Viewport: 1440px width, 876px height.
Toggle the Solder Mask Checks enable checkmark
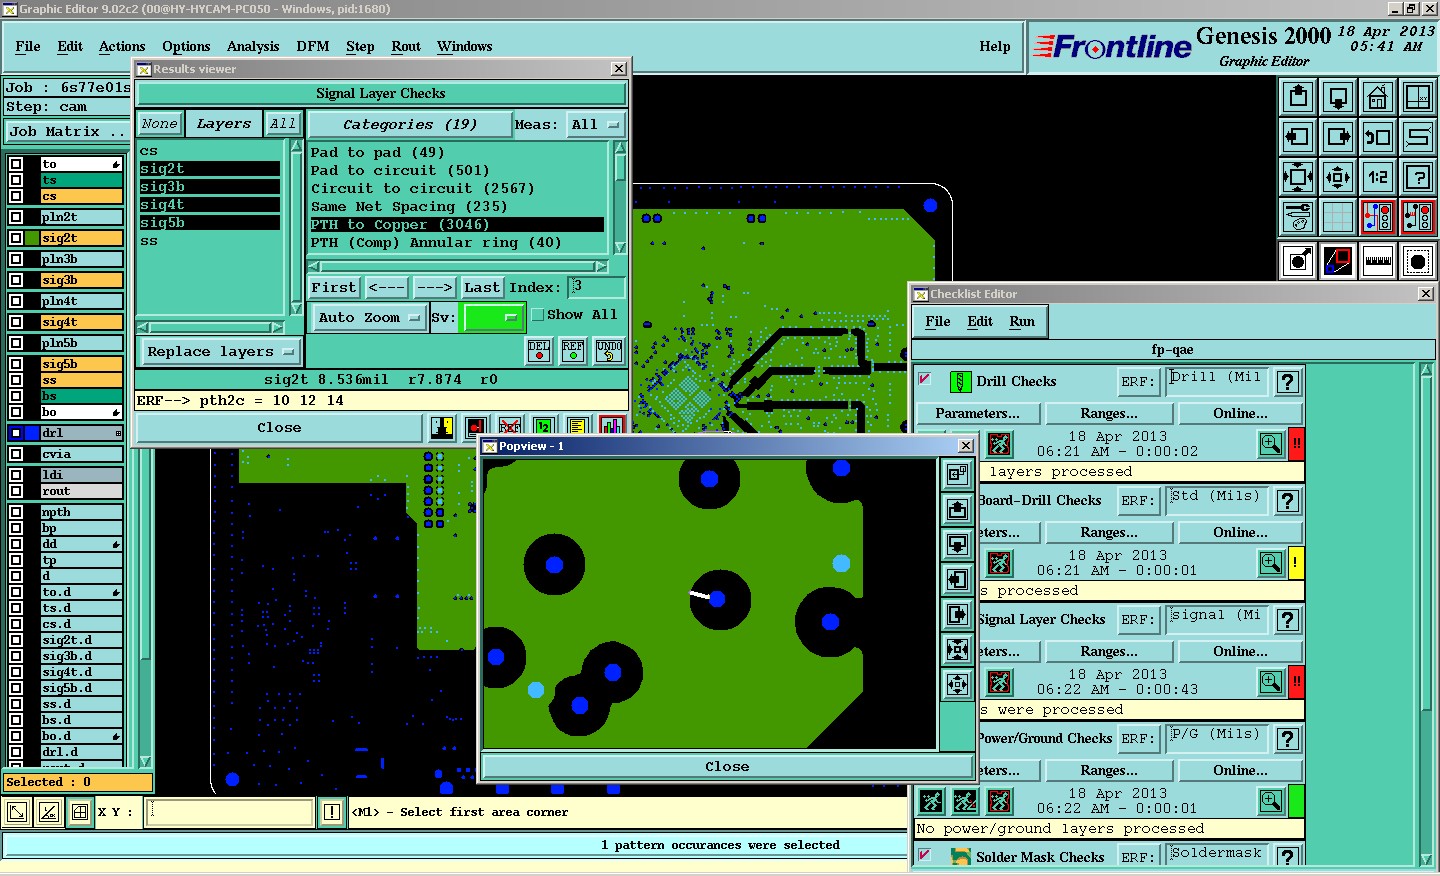click(x=925, y=855)
